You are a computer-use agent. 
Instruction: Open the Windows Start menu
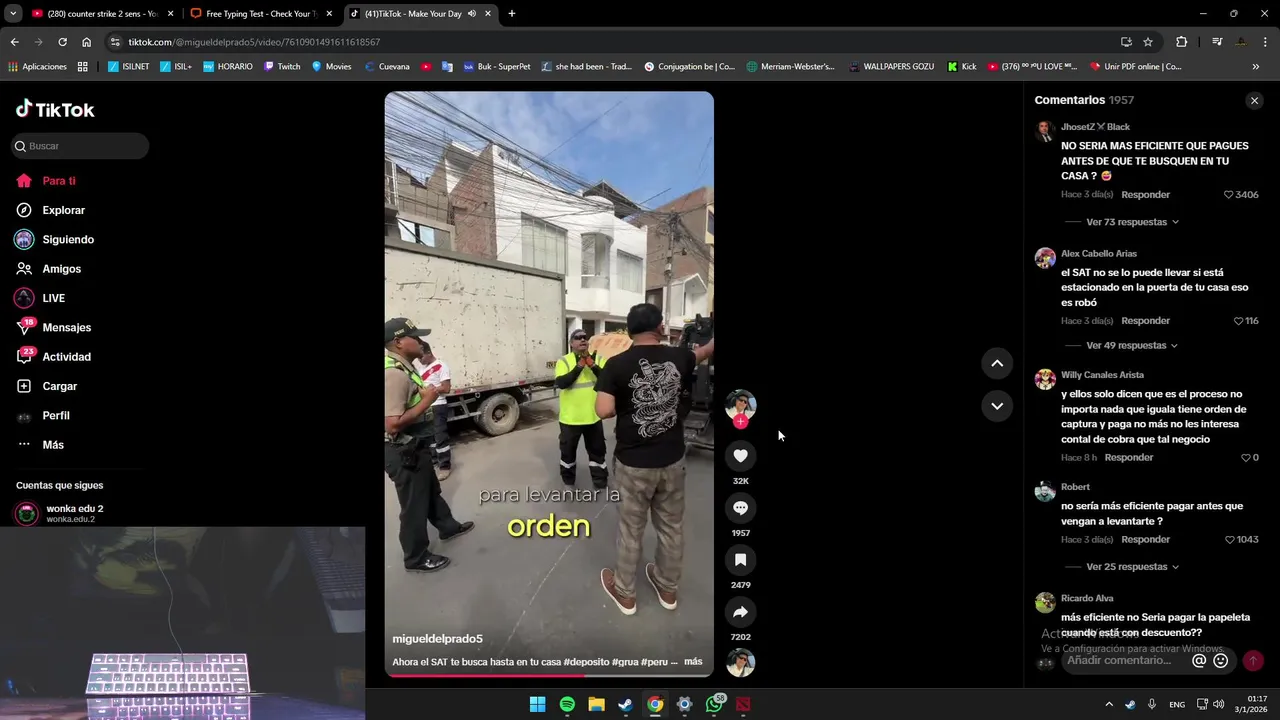[x=537, y=705]
